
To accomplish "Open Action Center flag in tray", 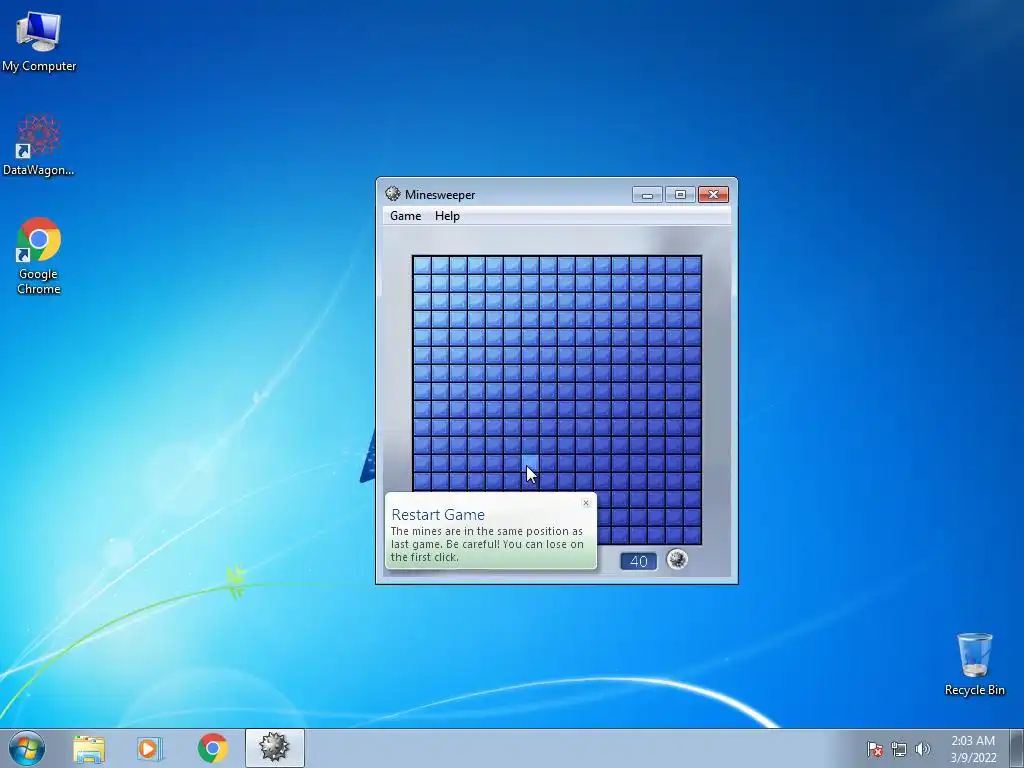I will pos(874,749).
